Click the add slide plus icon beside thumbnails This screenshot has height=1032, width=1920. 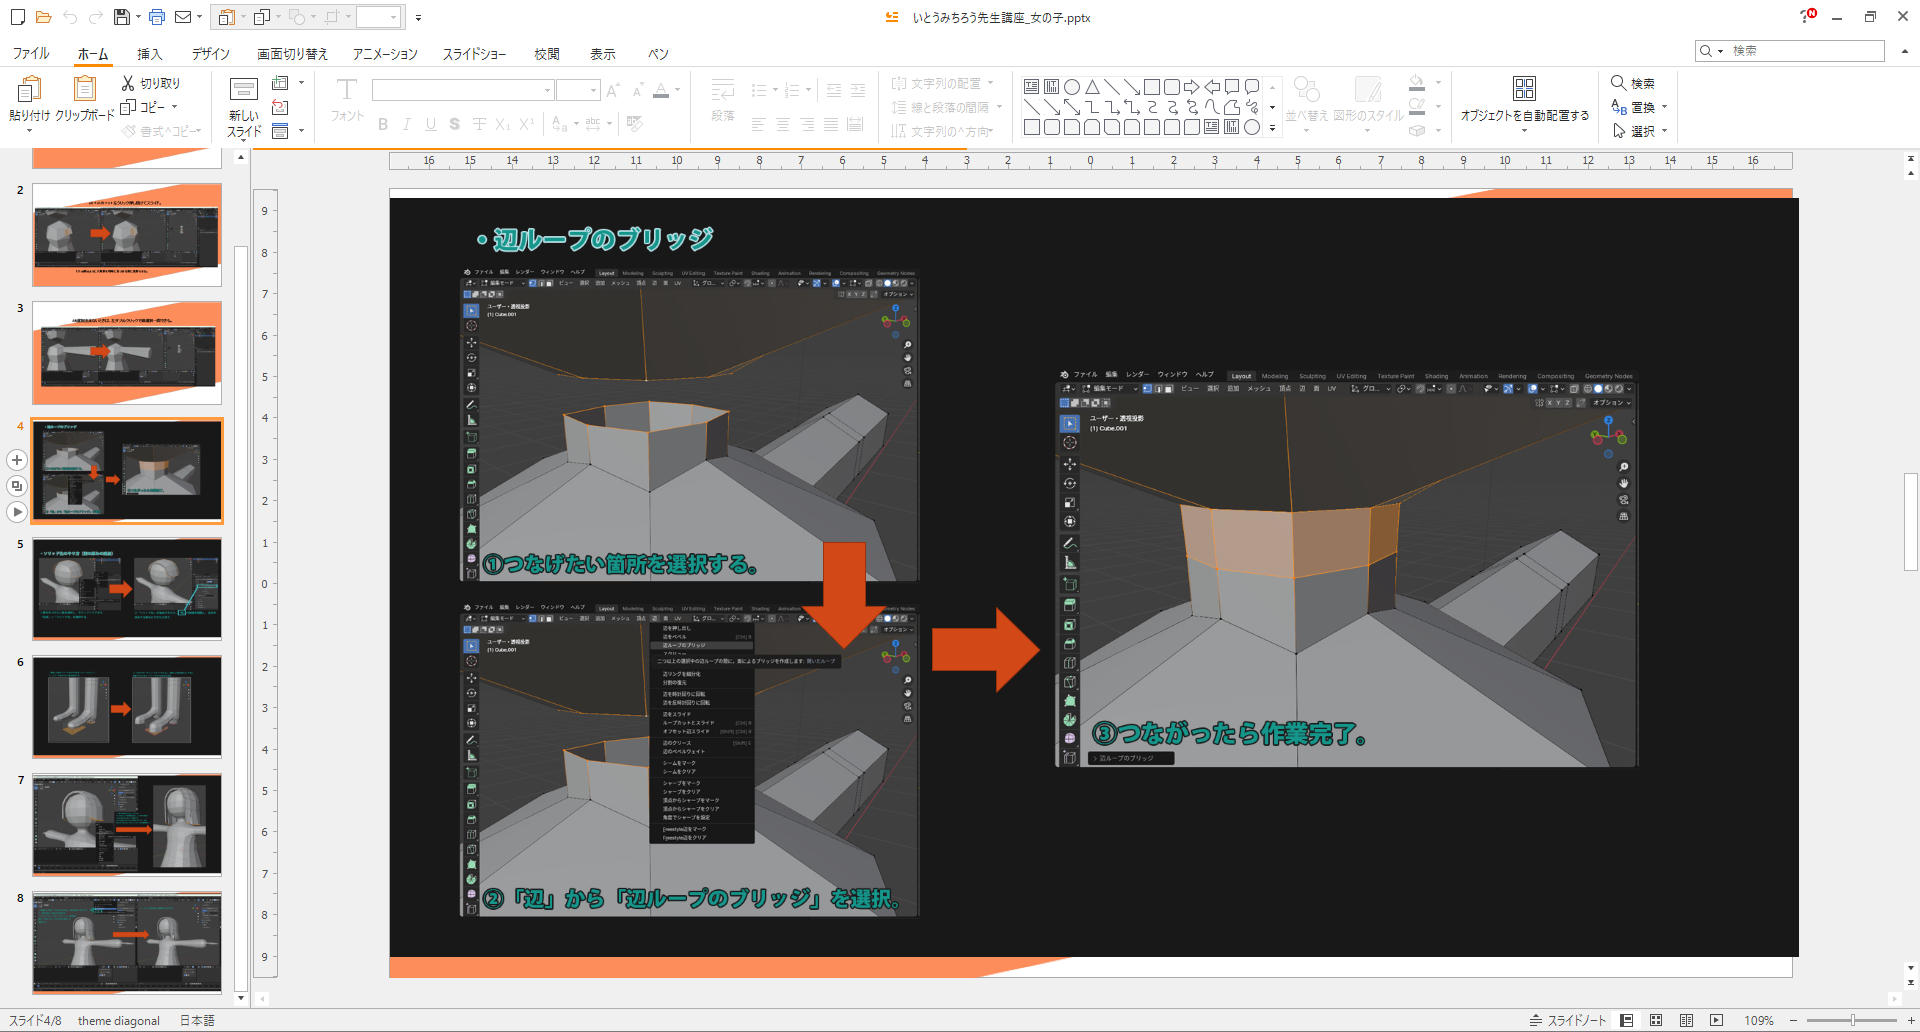coord(17,460)
